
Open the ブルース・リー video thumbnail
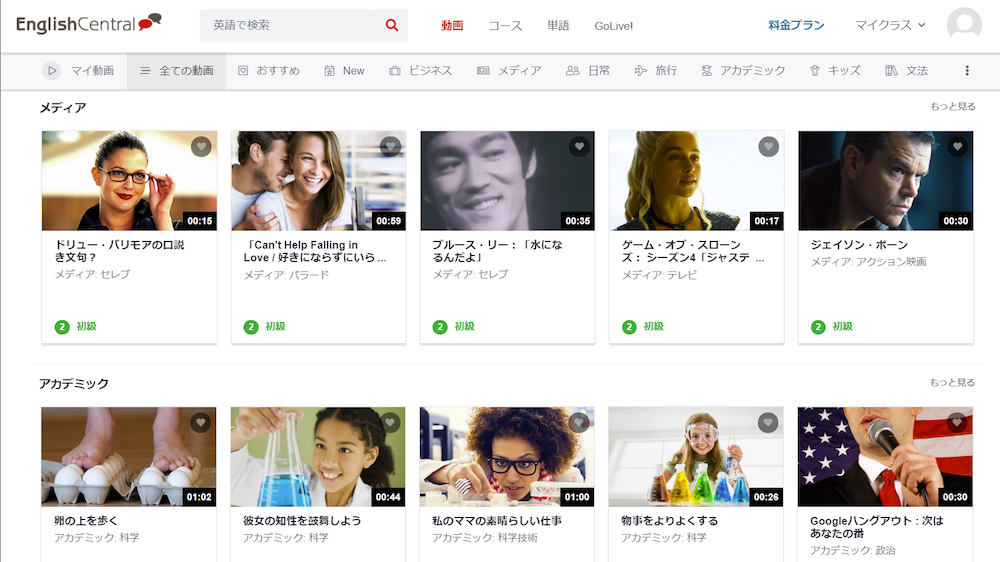508,181
